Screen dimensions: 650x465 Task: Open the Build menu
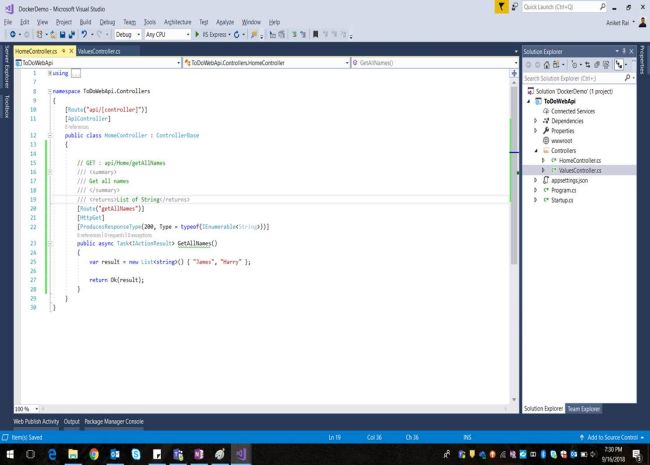pos(85,22)
